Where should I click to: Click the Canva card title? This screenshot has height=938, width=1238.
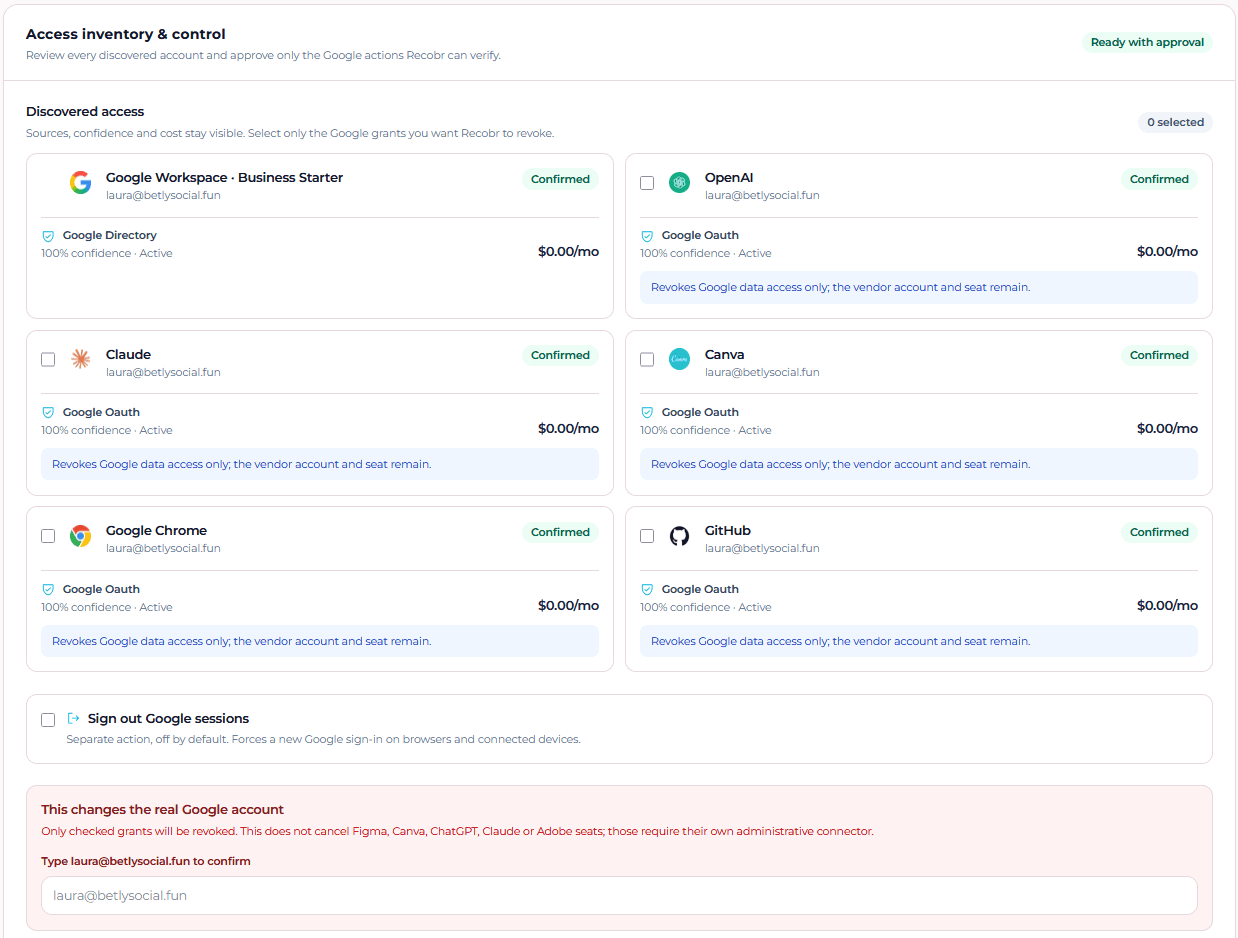click(x=724, y=354)
